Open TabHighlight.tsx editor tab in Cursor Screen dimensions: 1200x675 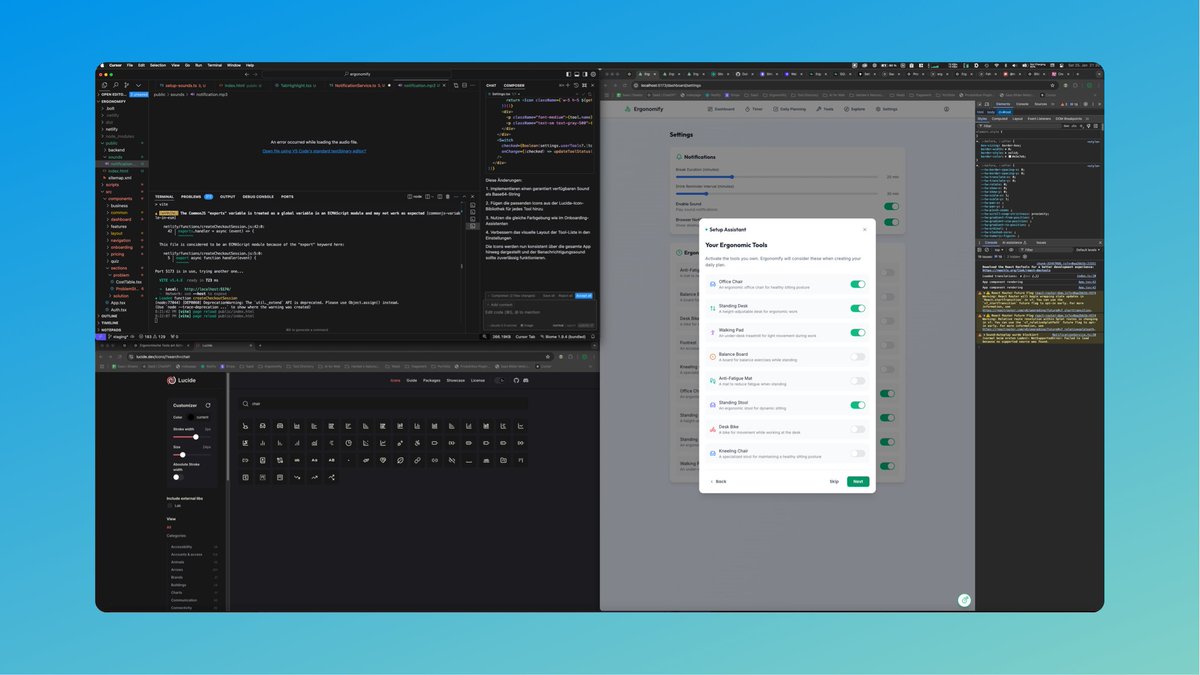coord(296,85)
